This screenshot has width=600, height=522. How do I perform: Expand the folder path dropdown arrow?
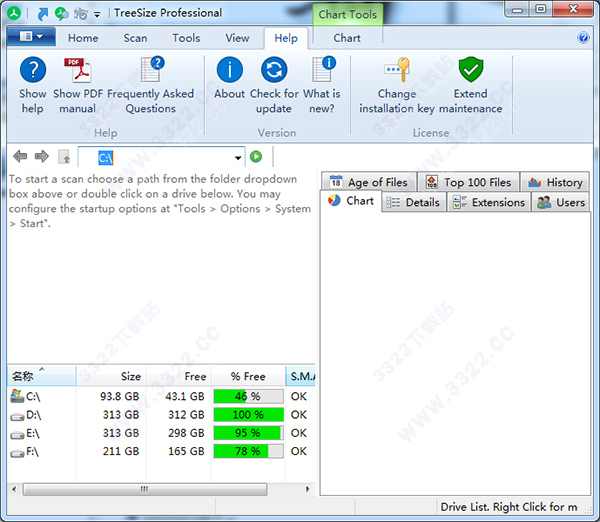(x=238, y=158)
